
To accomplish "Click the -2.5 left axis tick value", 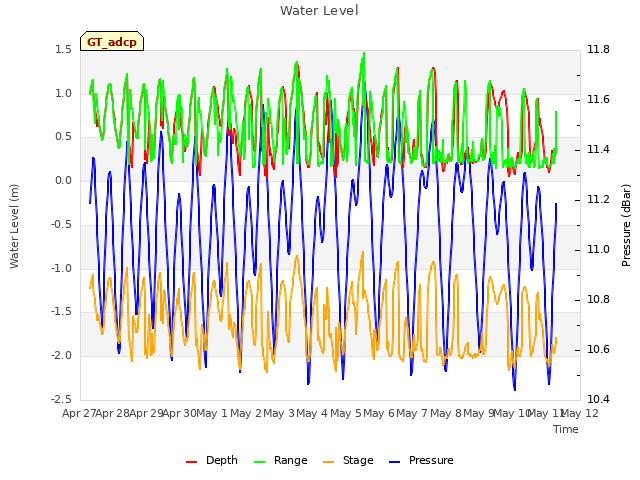I will point(61,399).
